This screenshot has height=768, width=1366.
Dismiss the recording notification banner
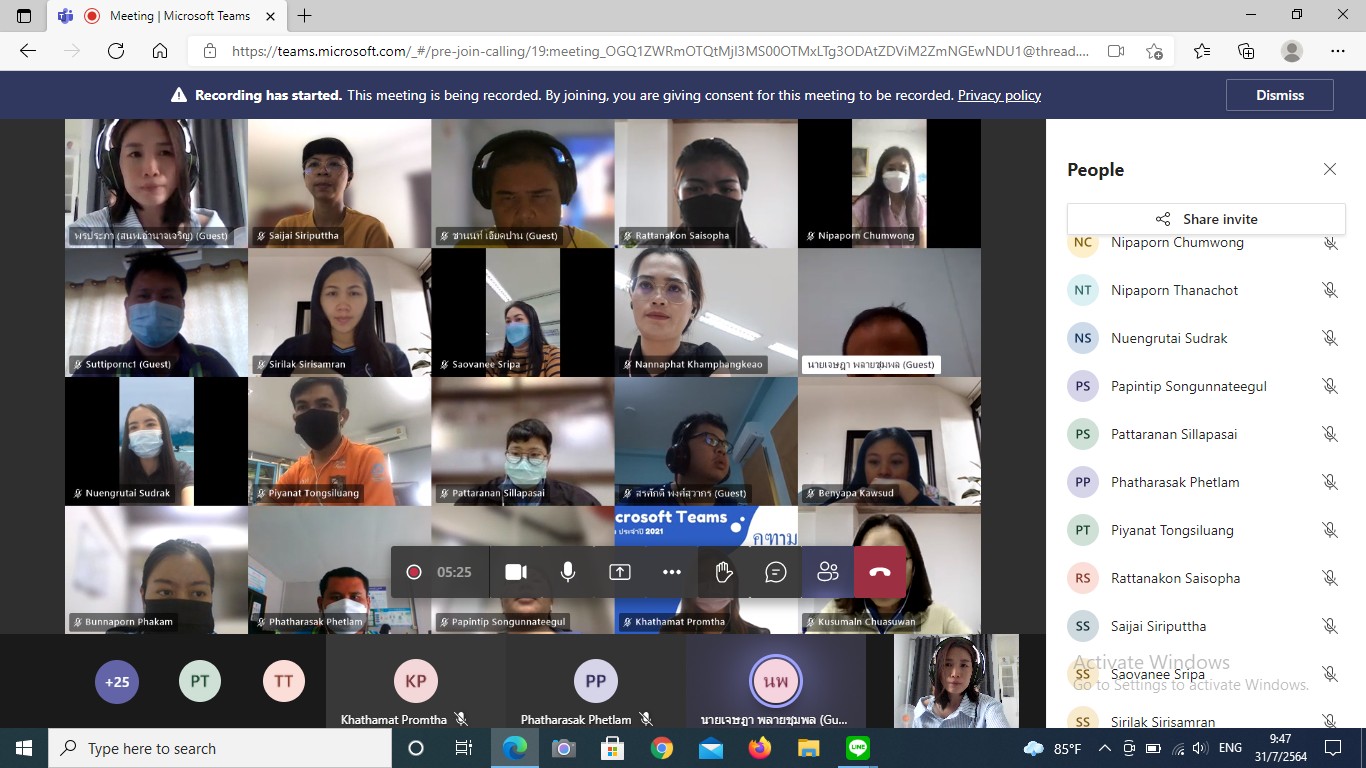click(x=1280, y=95)
